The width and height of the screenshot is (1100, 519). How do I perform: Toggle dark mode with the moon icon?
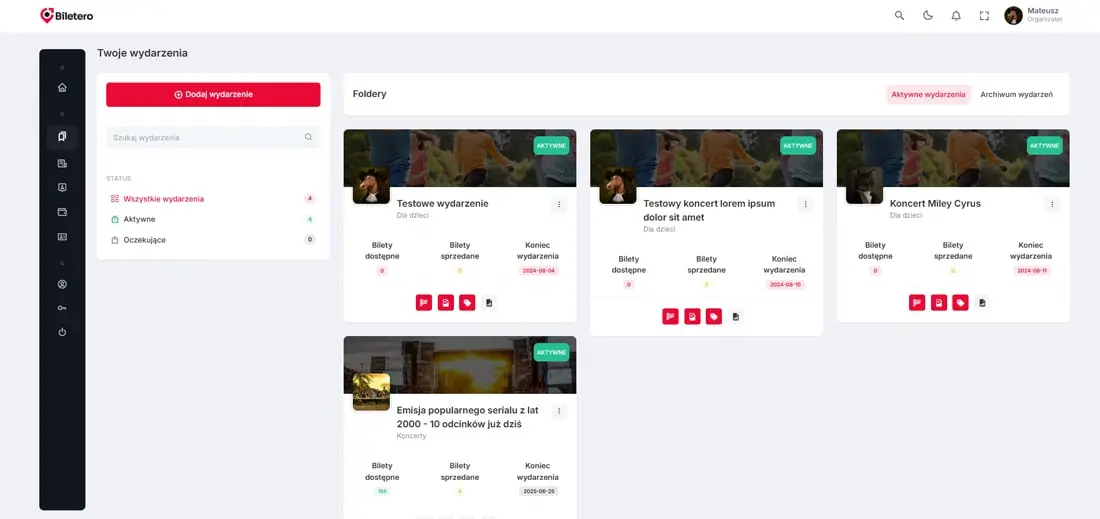pos(928,16)
